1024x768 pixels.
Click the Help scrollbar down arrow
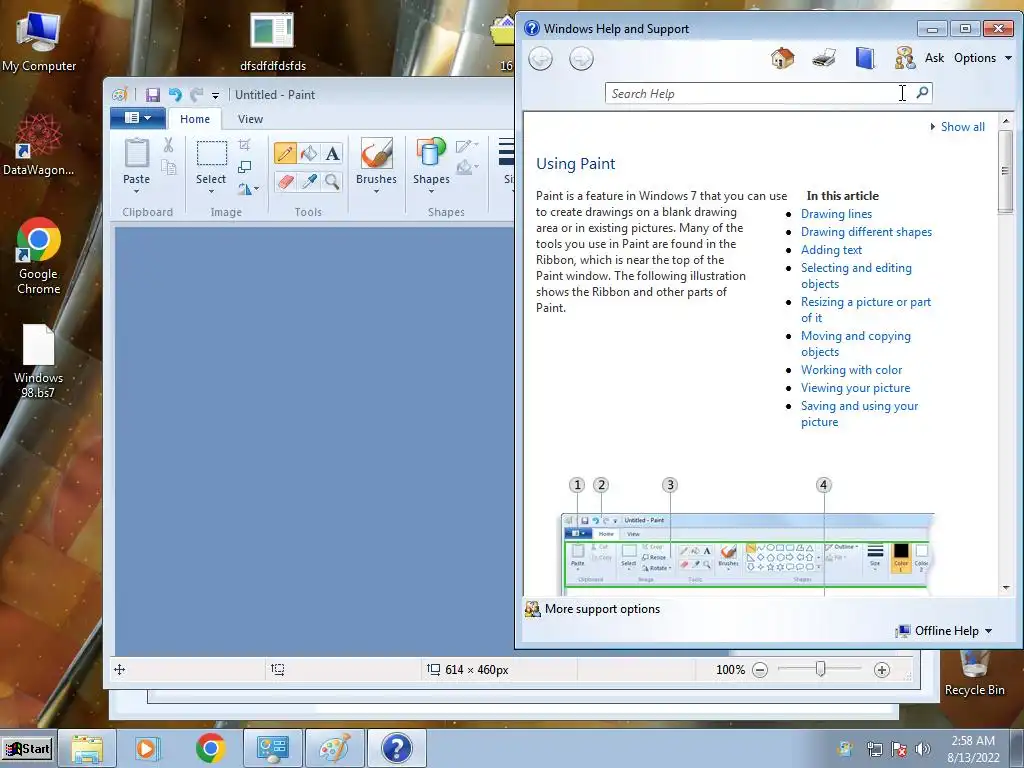pos(1006,588)
